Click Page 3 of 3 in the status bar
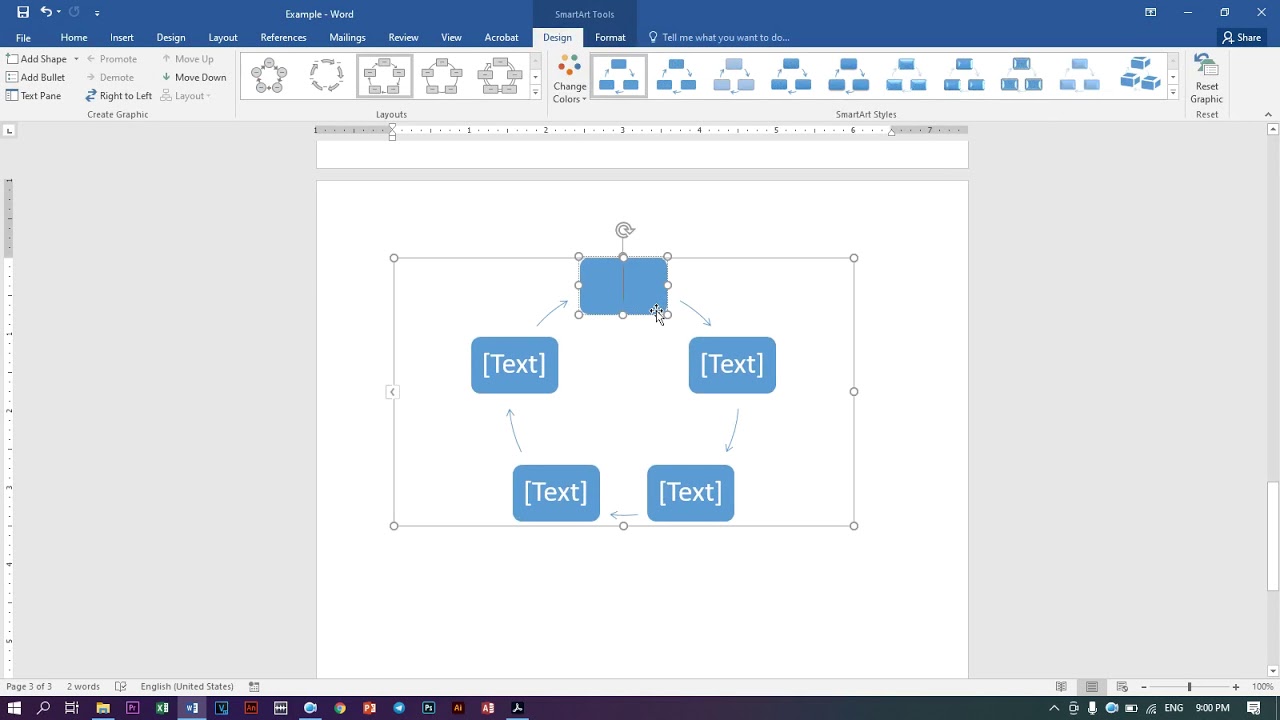 [x=29, y=687]
